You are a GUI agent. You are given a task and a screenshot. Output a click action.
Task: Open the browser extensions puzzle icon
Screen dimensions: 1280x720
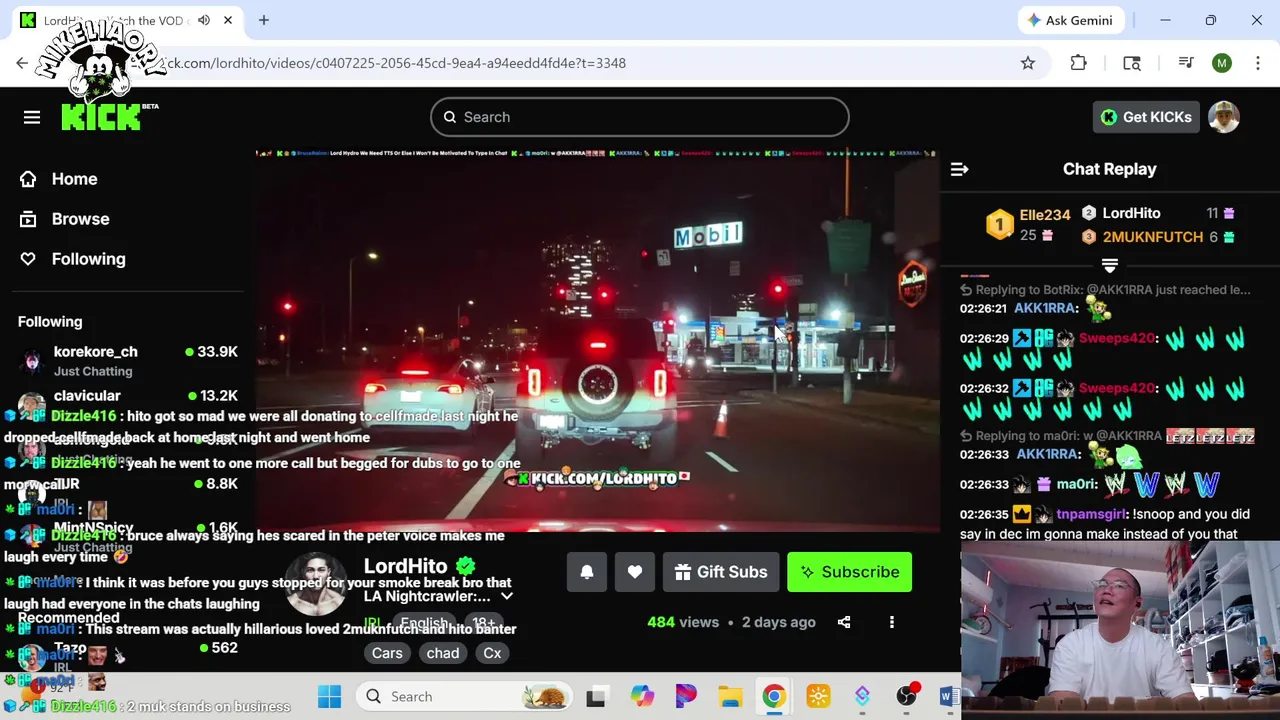click(1078, 63)
